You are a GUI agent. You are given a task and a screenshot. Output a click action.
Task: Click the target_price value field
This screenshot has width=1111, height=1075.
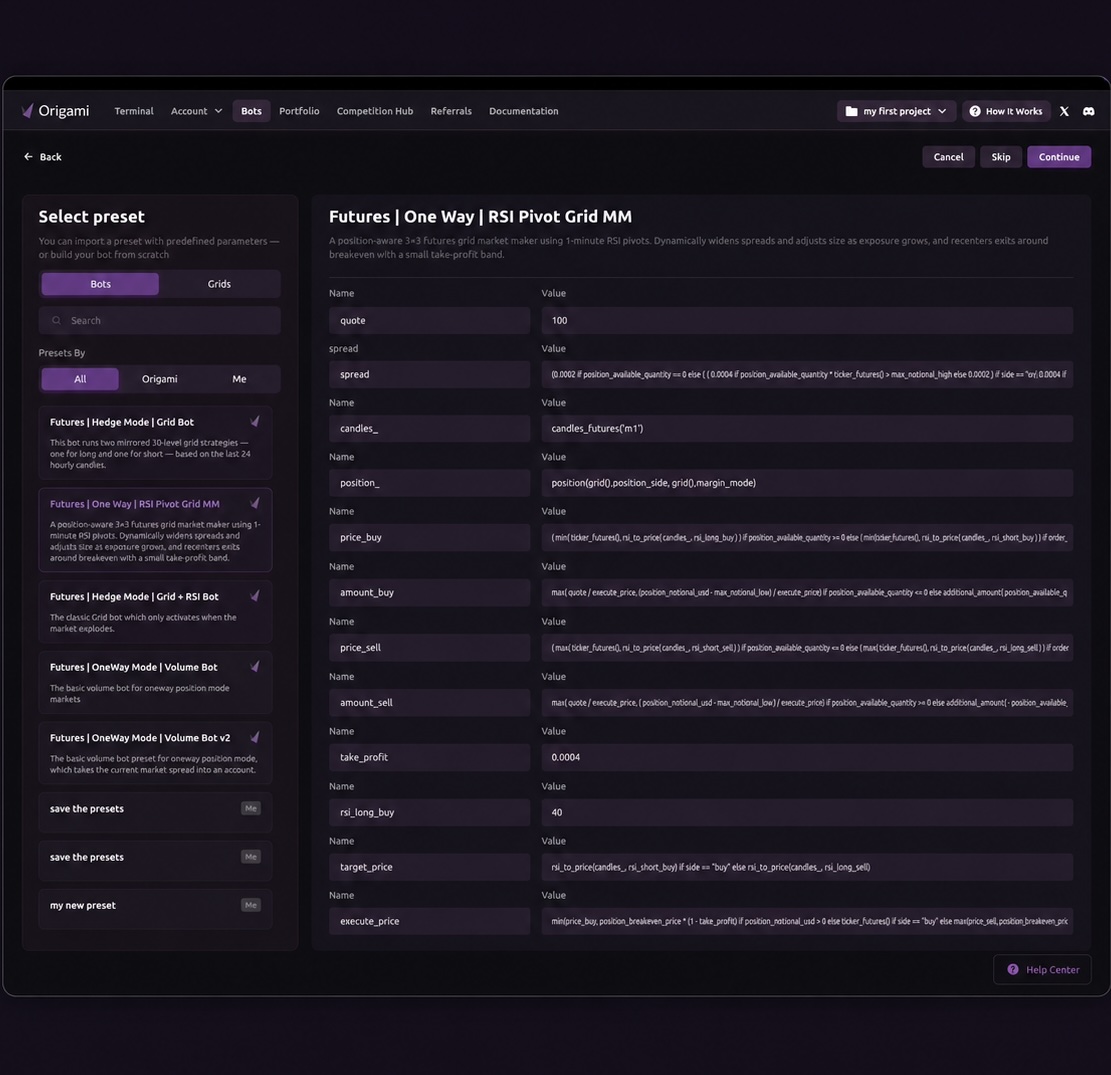point(807,867)
